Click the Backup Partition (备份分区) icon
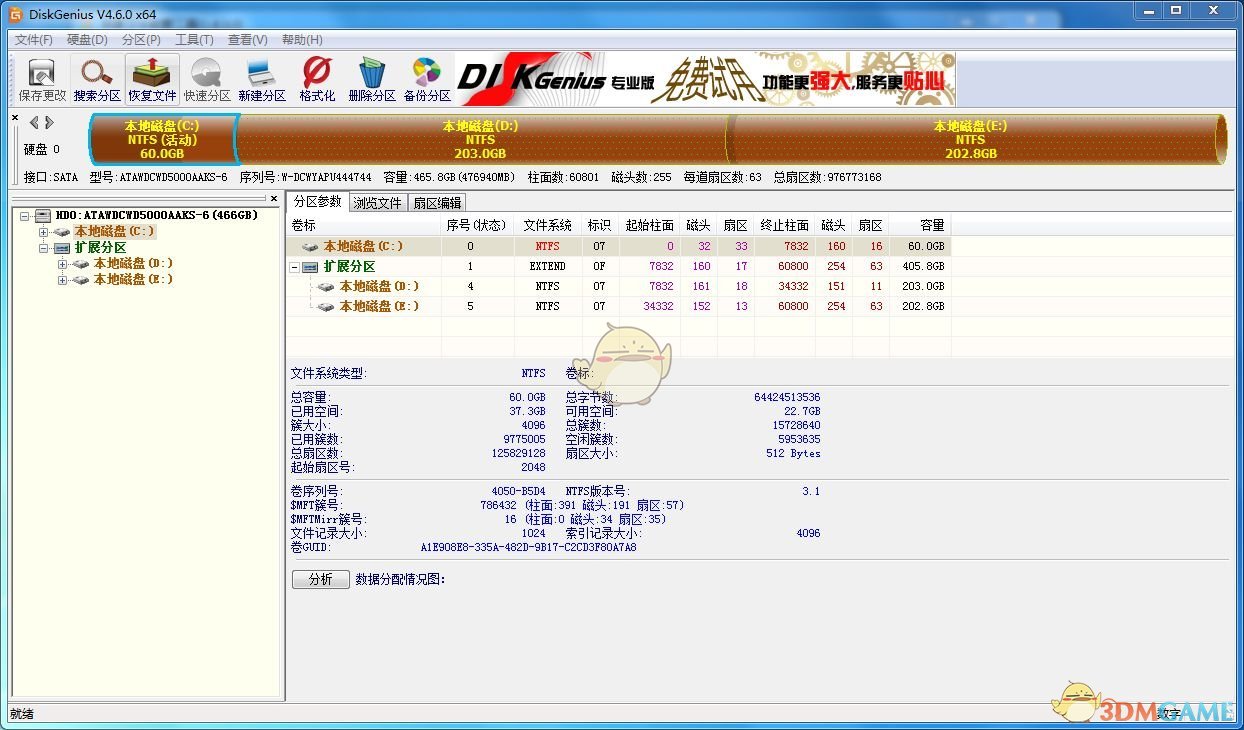 427,79
